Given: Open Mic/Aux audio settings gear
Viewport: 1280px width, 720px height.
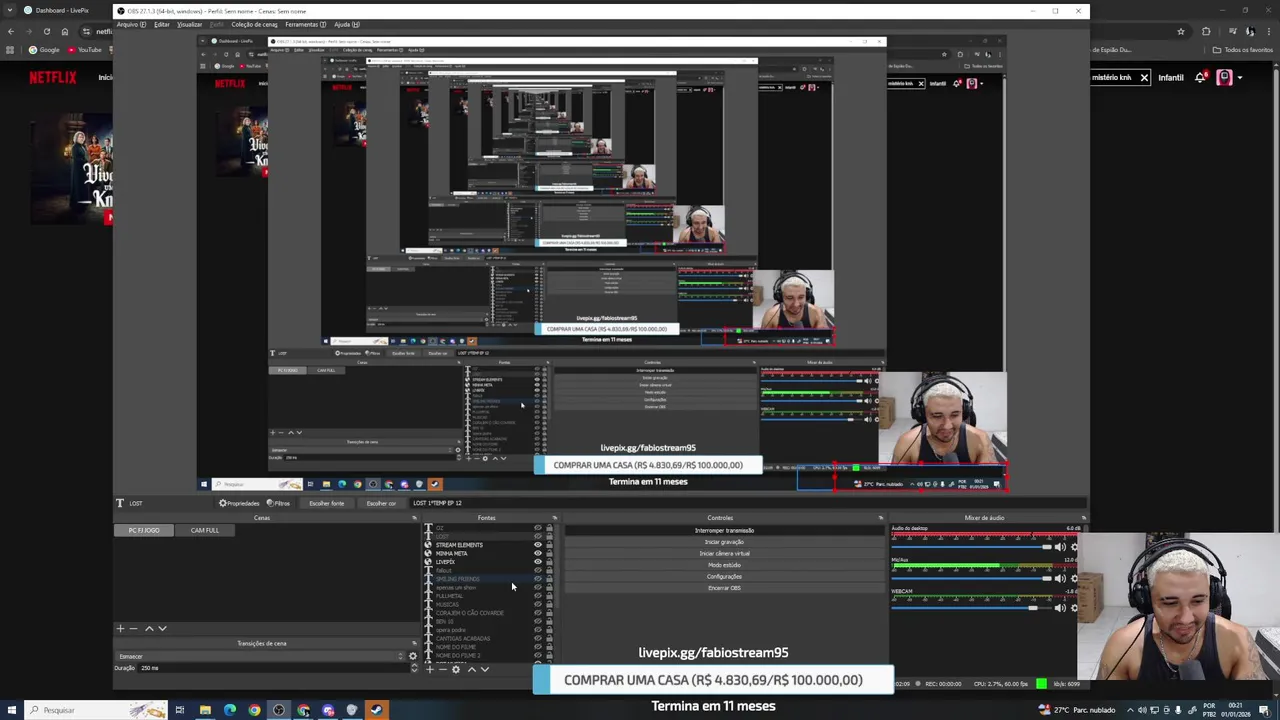Looking at the screenshot, I should 1074,578.
